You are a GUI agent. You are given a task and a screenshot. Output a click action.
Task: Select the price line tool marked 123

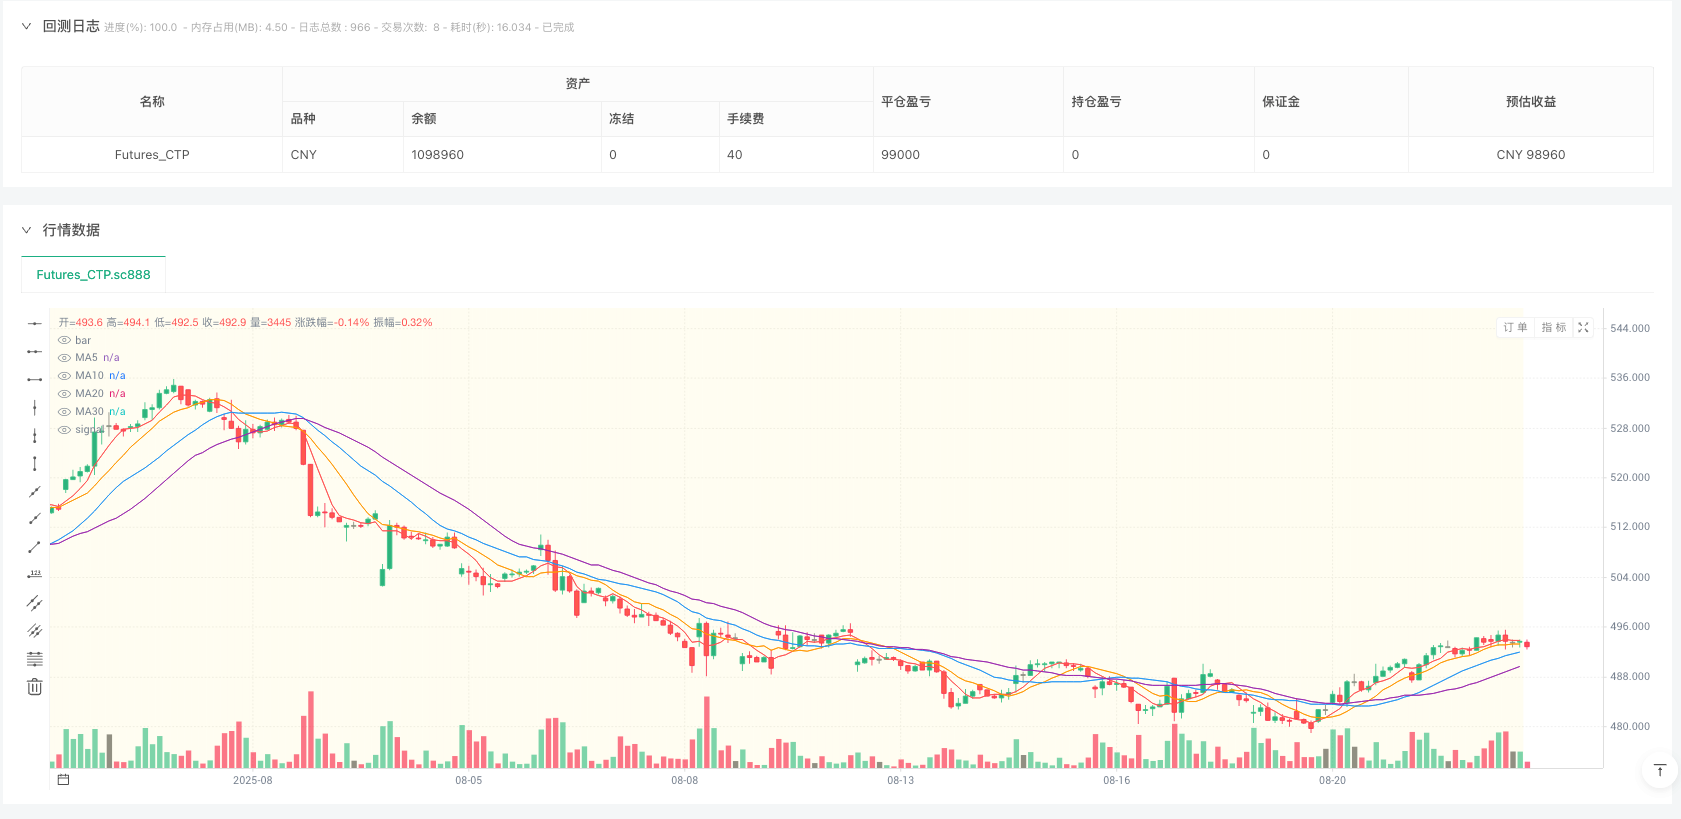(34, 574)
